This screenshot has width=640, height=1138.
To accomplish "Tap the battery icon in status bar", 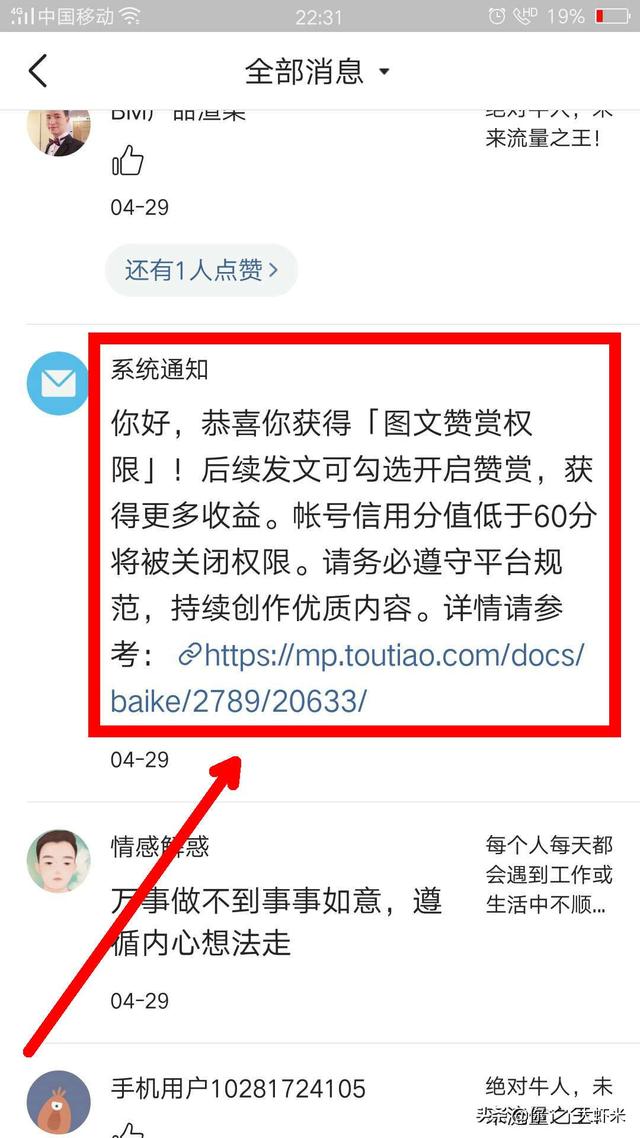I will click(611, 15).
